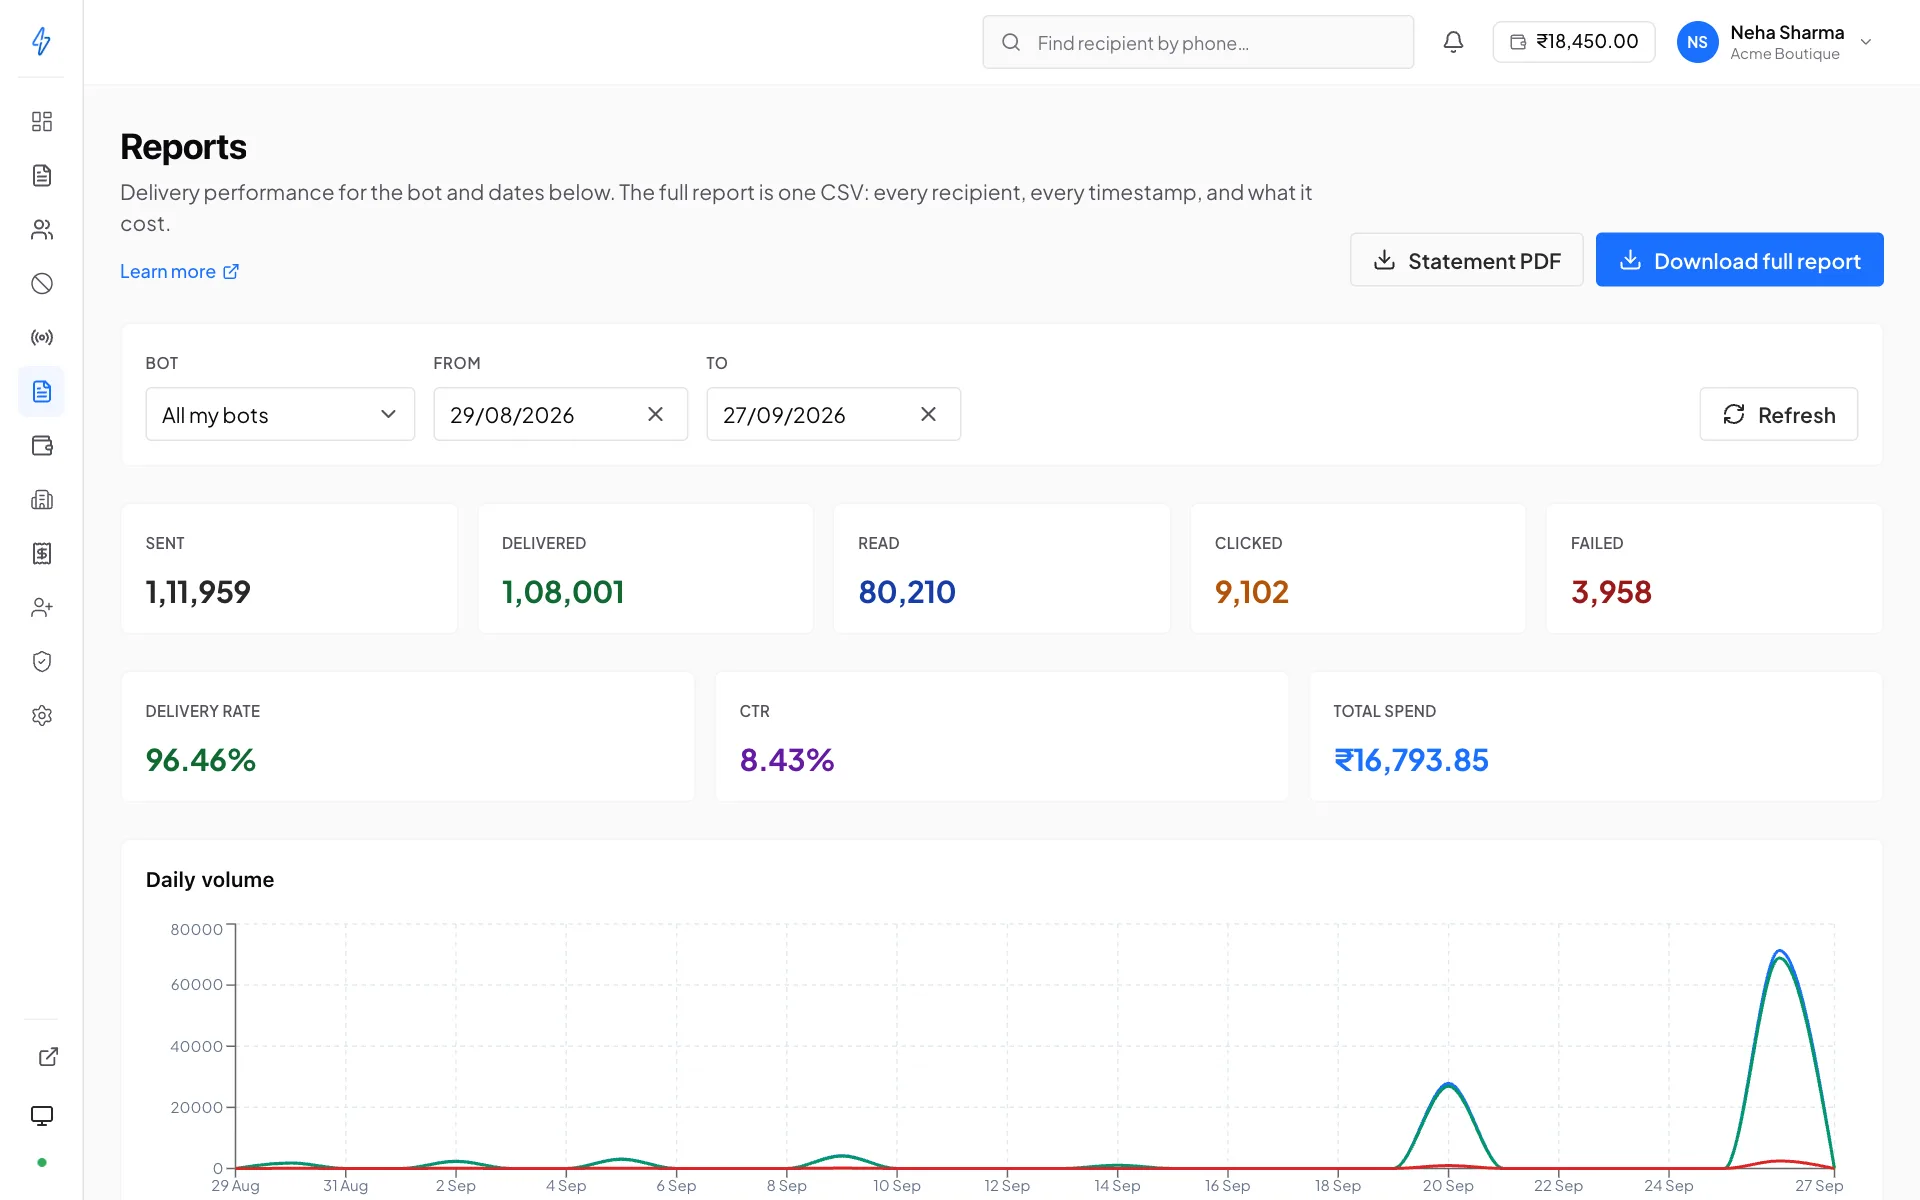
Task: Open the add-user icon in sidebar
Action: (x=41, y=608)
